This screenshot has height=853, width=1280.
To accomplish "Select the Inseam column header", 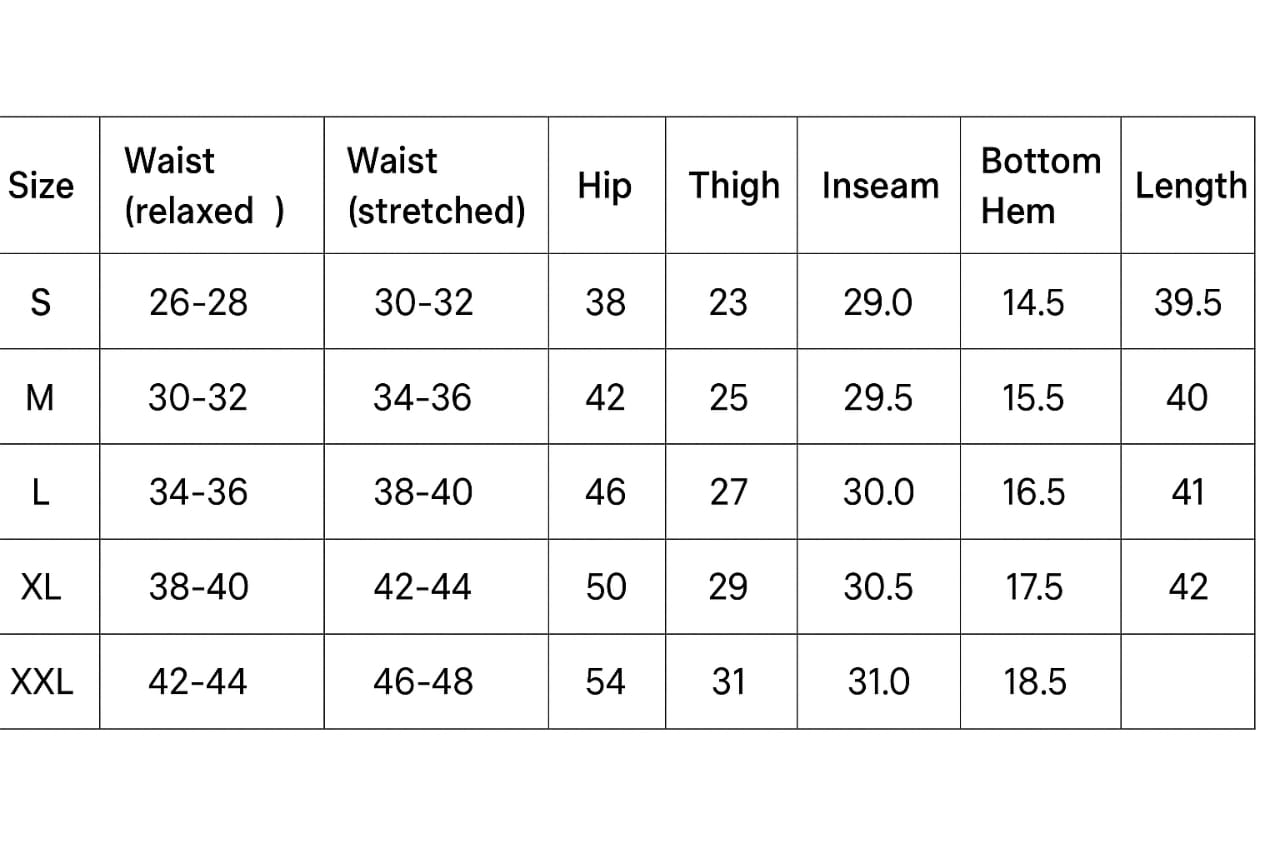I will (880, 186).
